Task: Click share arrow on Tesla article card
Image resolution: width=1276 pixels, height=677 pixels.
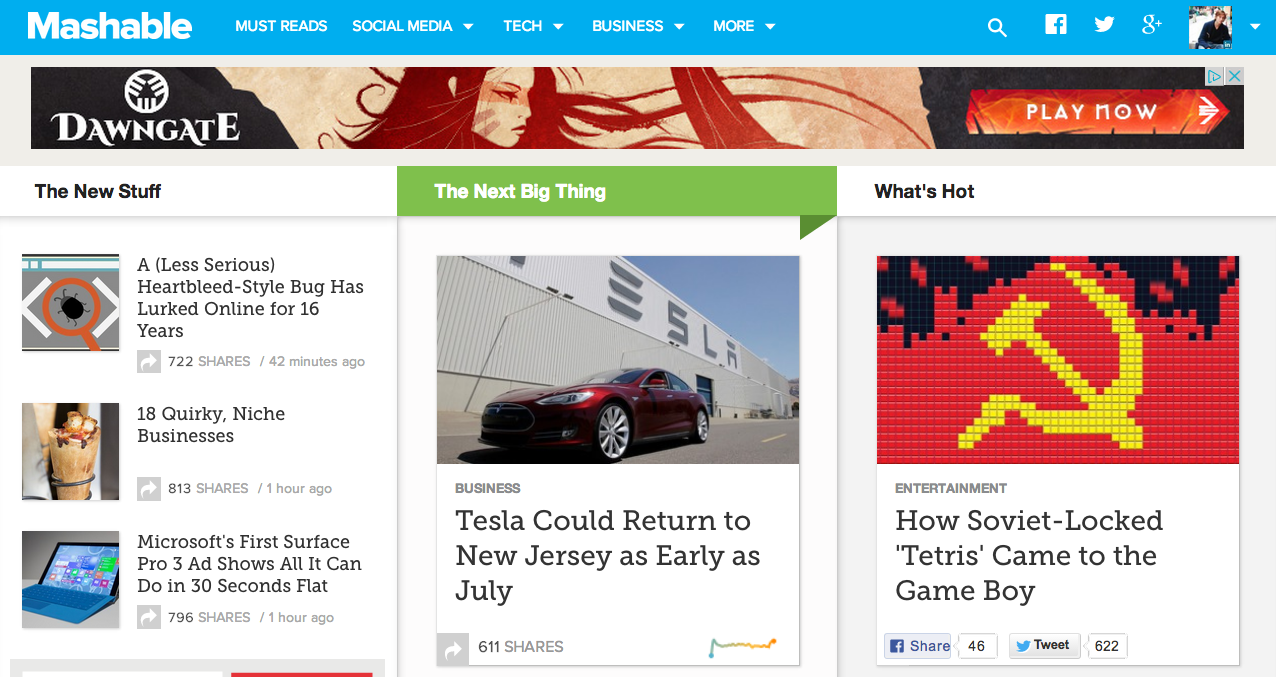Action: (x=453, y=649)
